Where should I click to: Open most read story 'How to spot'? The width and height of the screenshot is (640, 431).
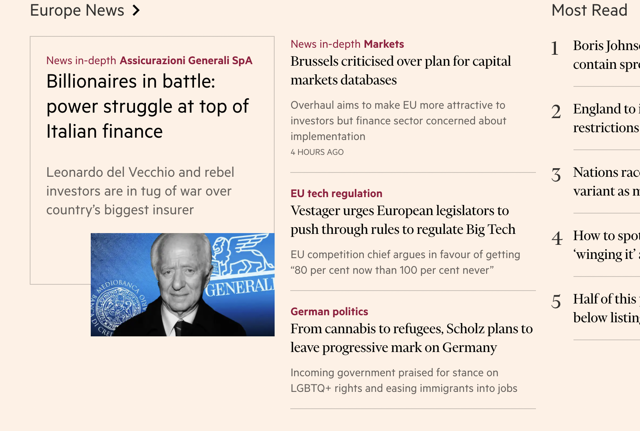pos(606,245)
